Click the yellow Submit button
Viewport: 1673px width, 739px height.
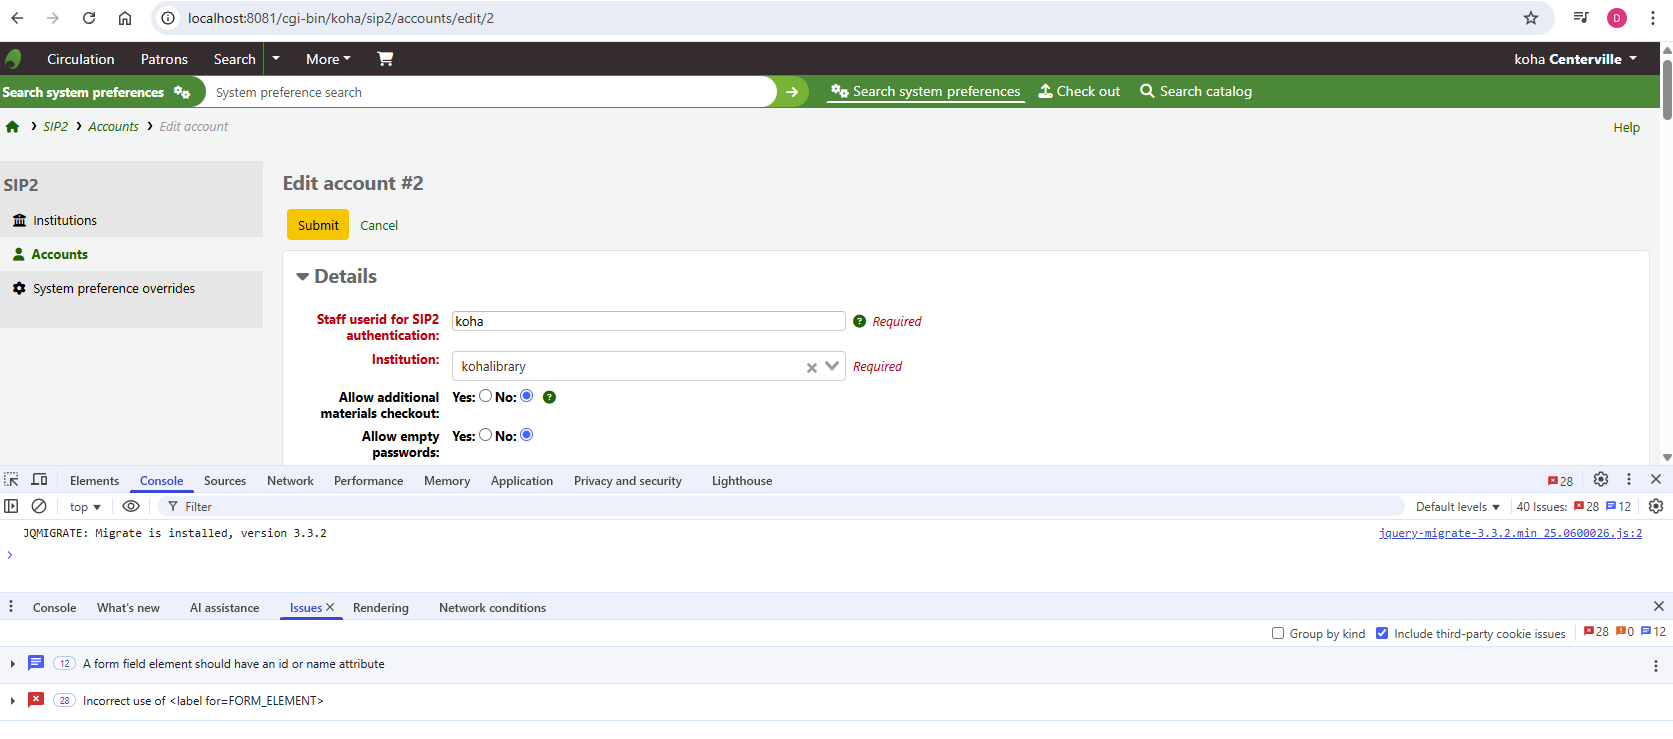[x=318, y=225]
